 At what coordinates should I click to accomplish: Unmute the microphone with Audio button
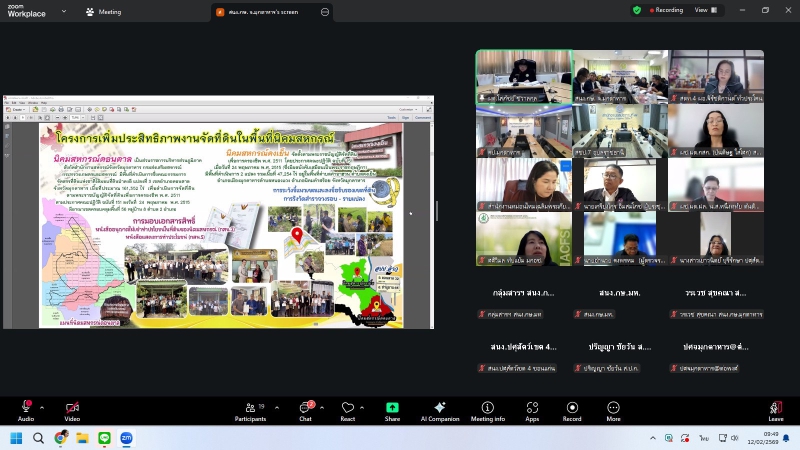coord(26,410)
